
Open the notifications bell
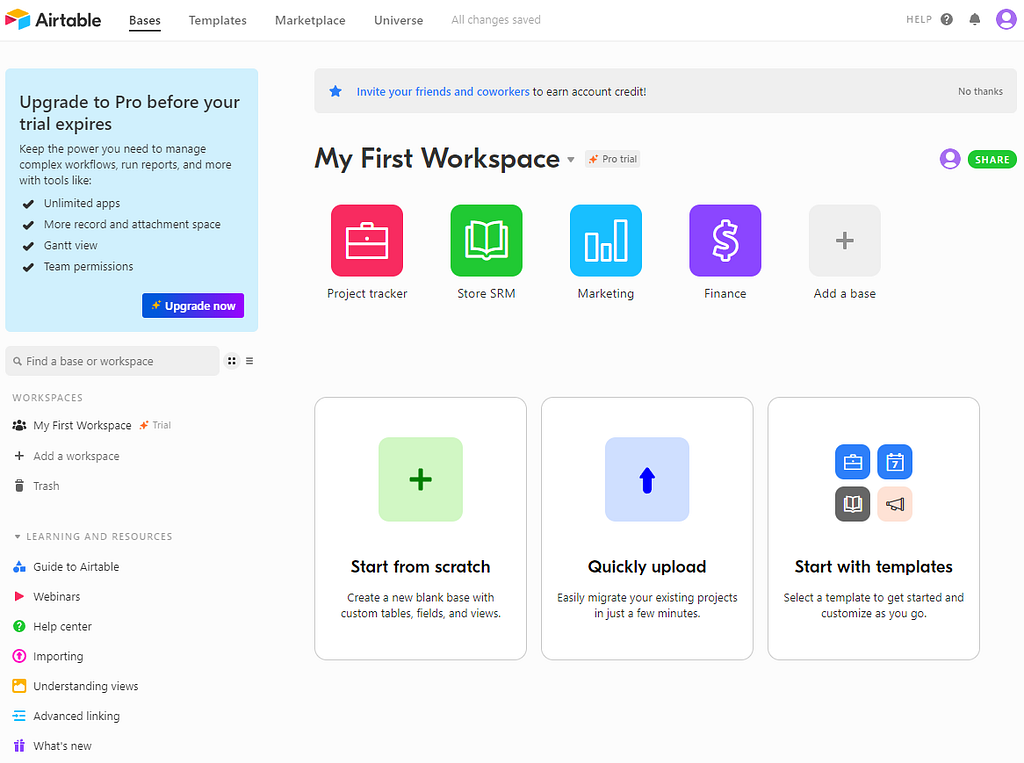[x=974, y=20]
